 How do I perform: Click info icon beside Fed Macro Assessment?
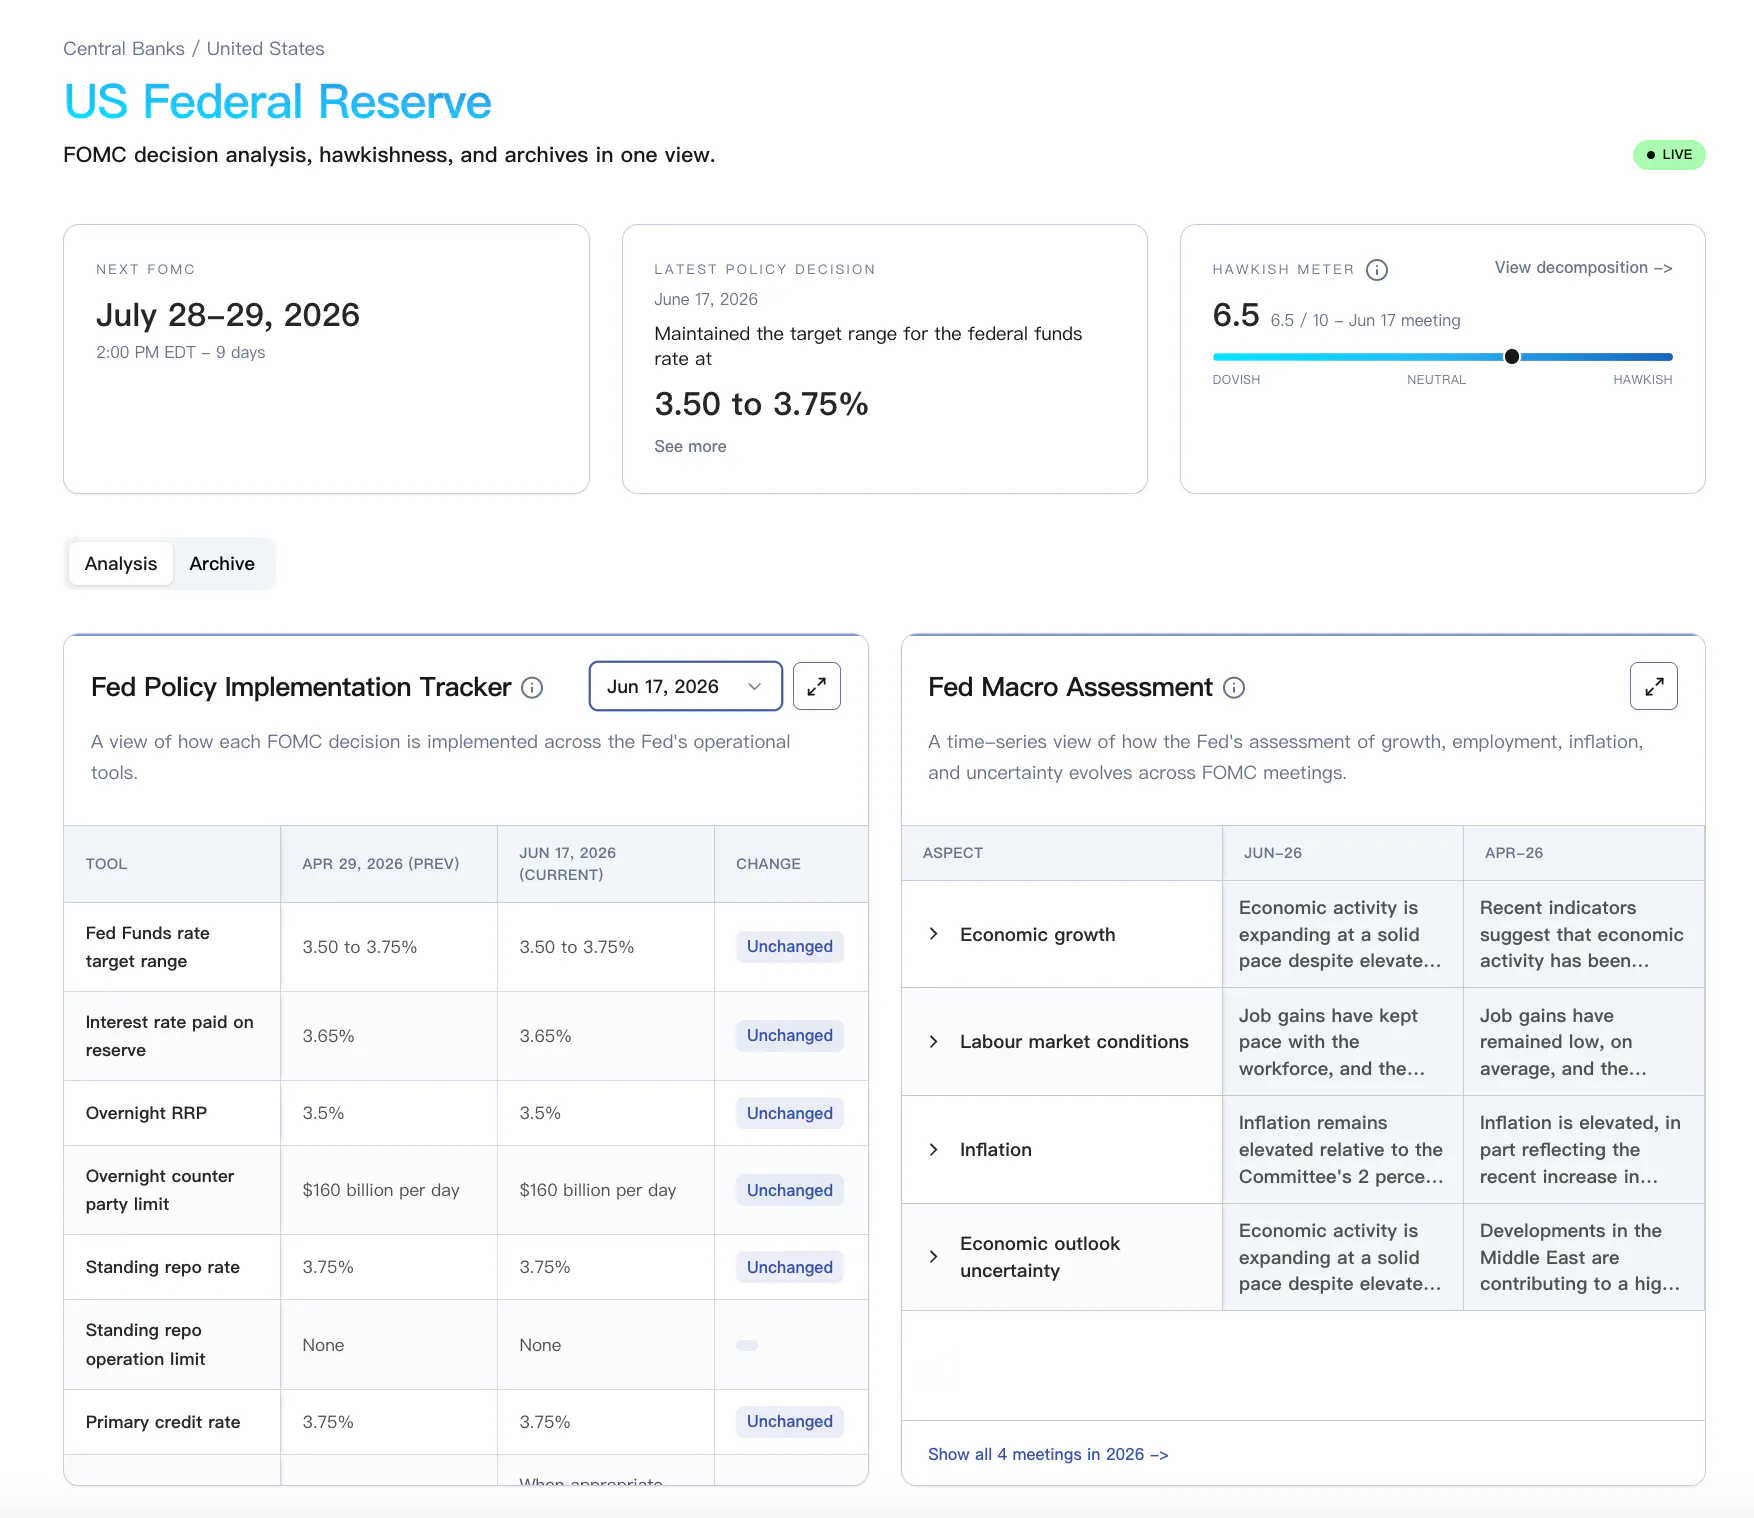(x=1234, y=687)
